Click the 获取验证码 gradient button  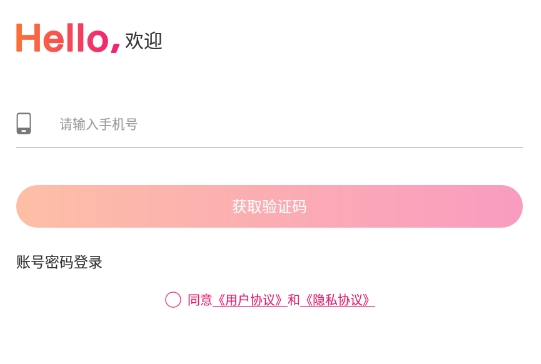269,206
